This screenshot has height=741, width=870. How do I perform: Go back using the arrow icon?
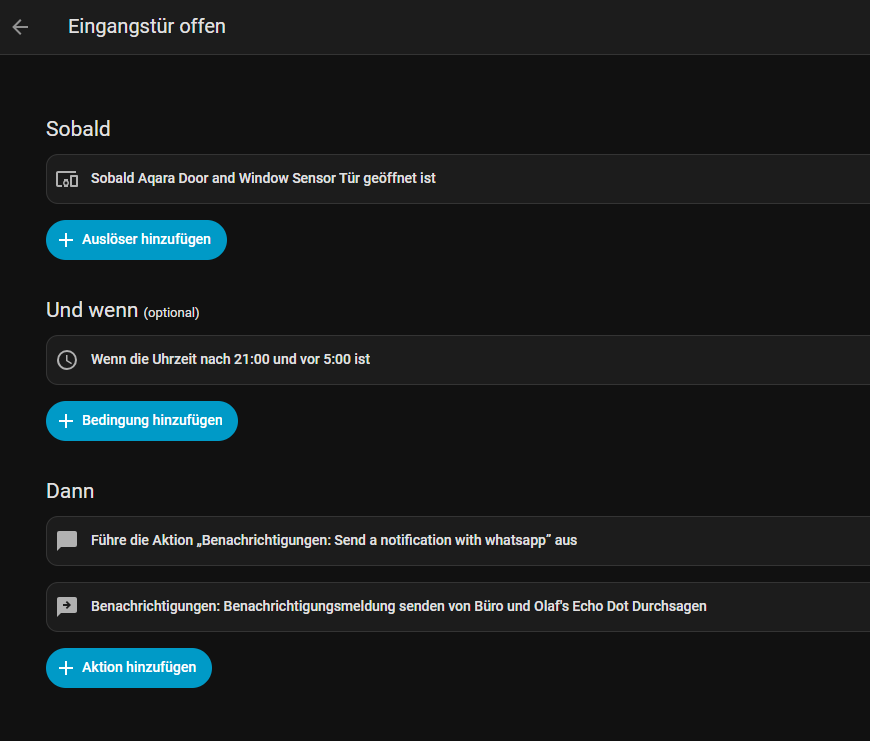coord(20,27)
